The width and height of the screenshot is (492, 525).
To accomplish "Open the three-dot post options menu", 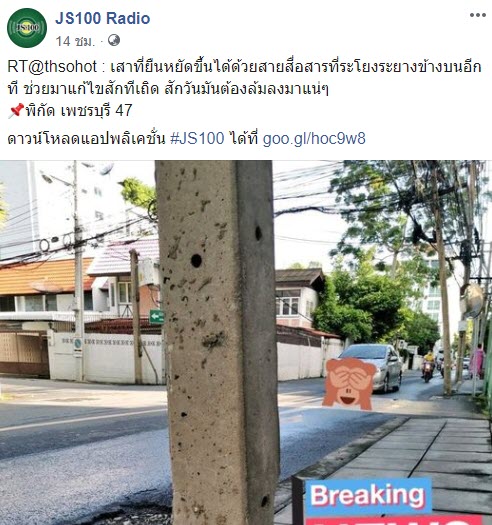I will coord(478,15).
